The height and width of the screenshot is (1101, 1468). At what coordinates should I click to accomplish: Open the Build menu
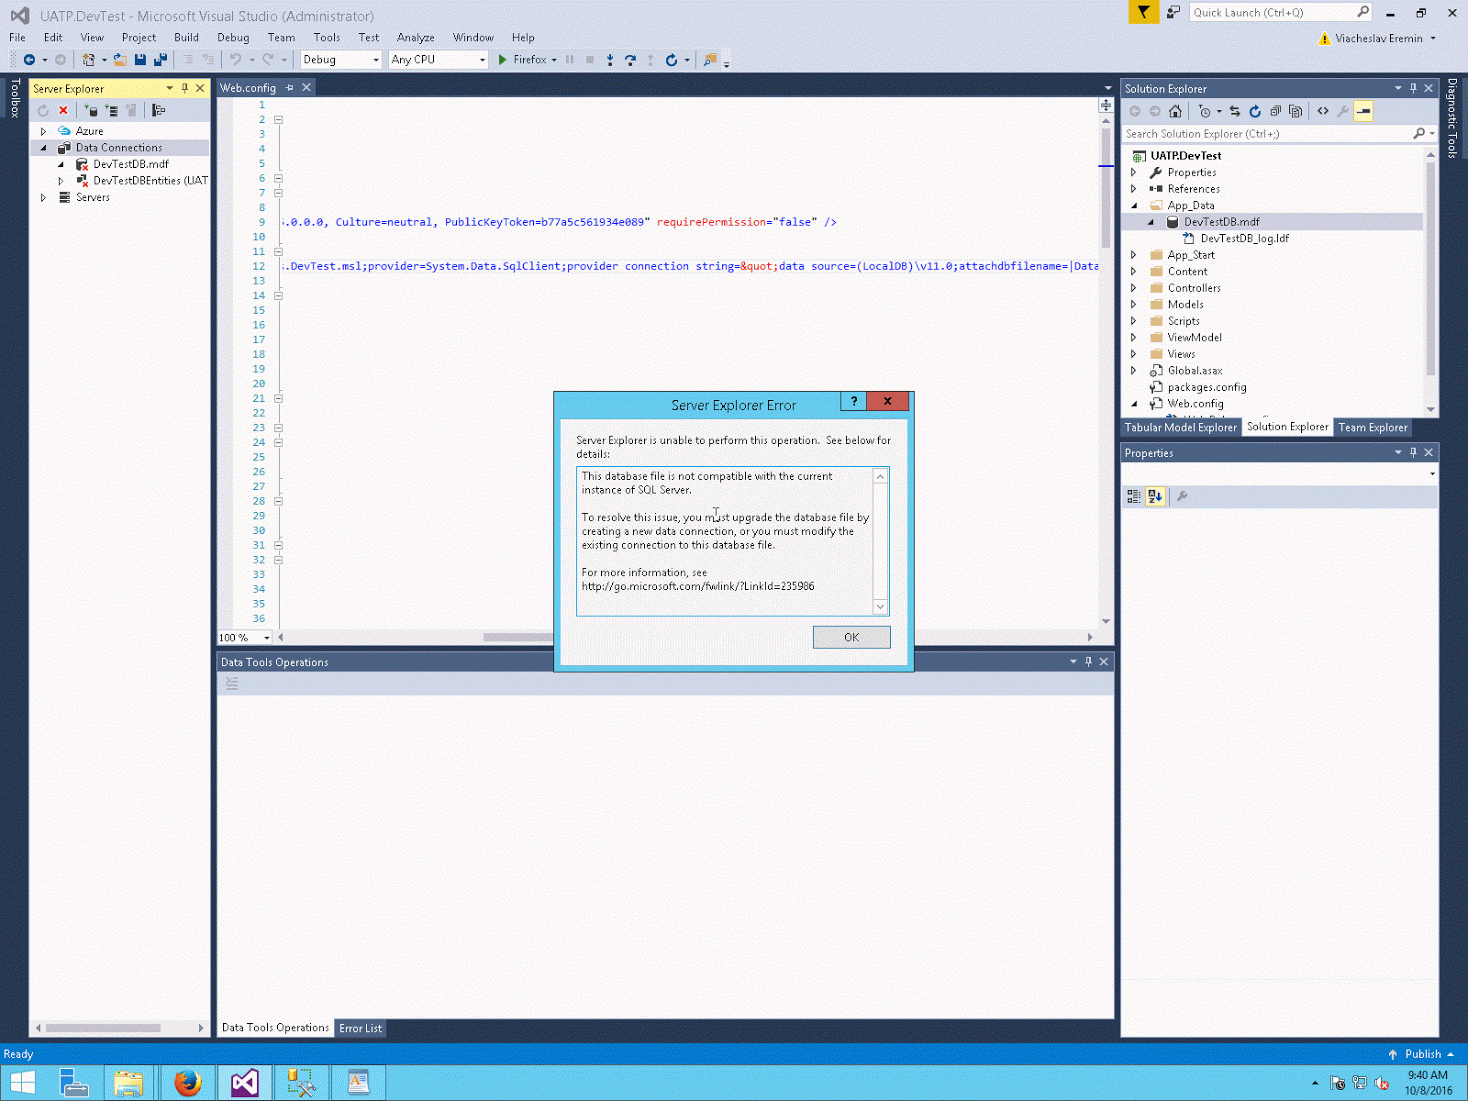[x=186, y=37]
